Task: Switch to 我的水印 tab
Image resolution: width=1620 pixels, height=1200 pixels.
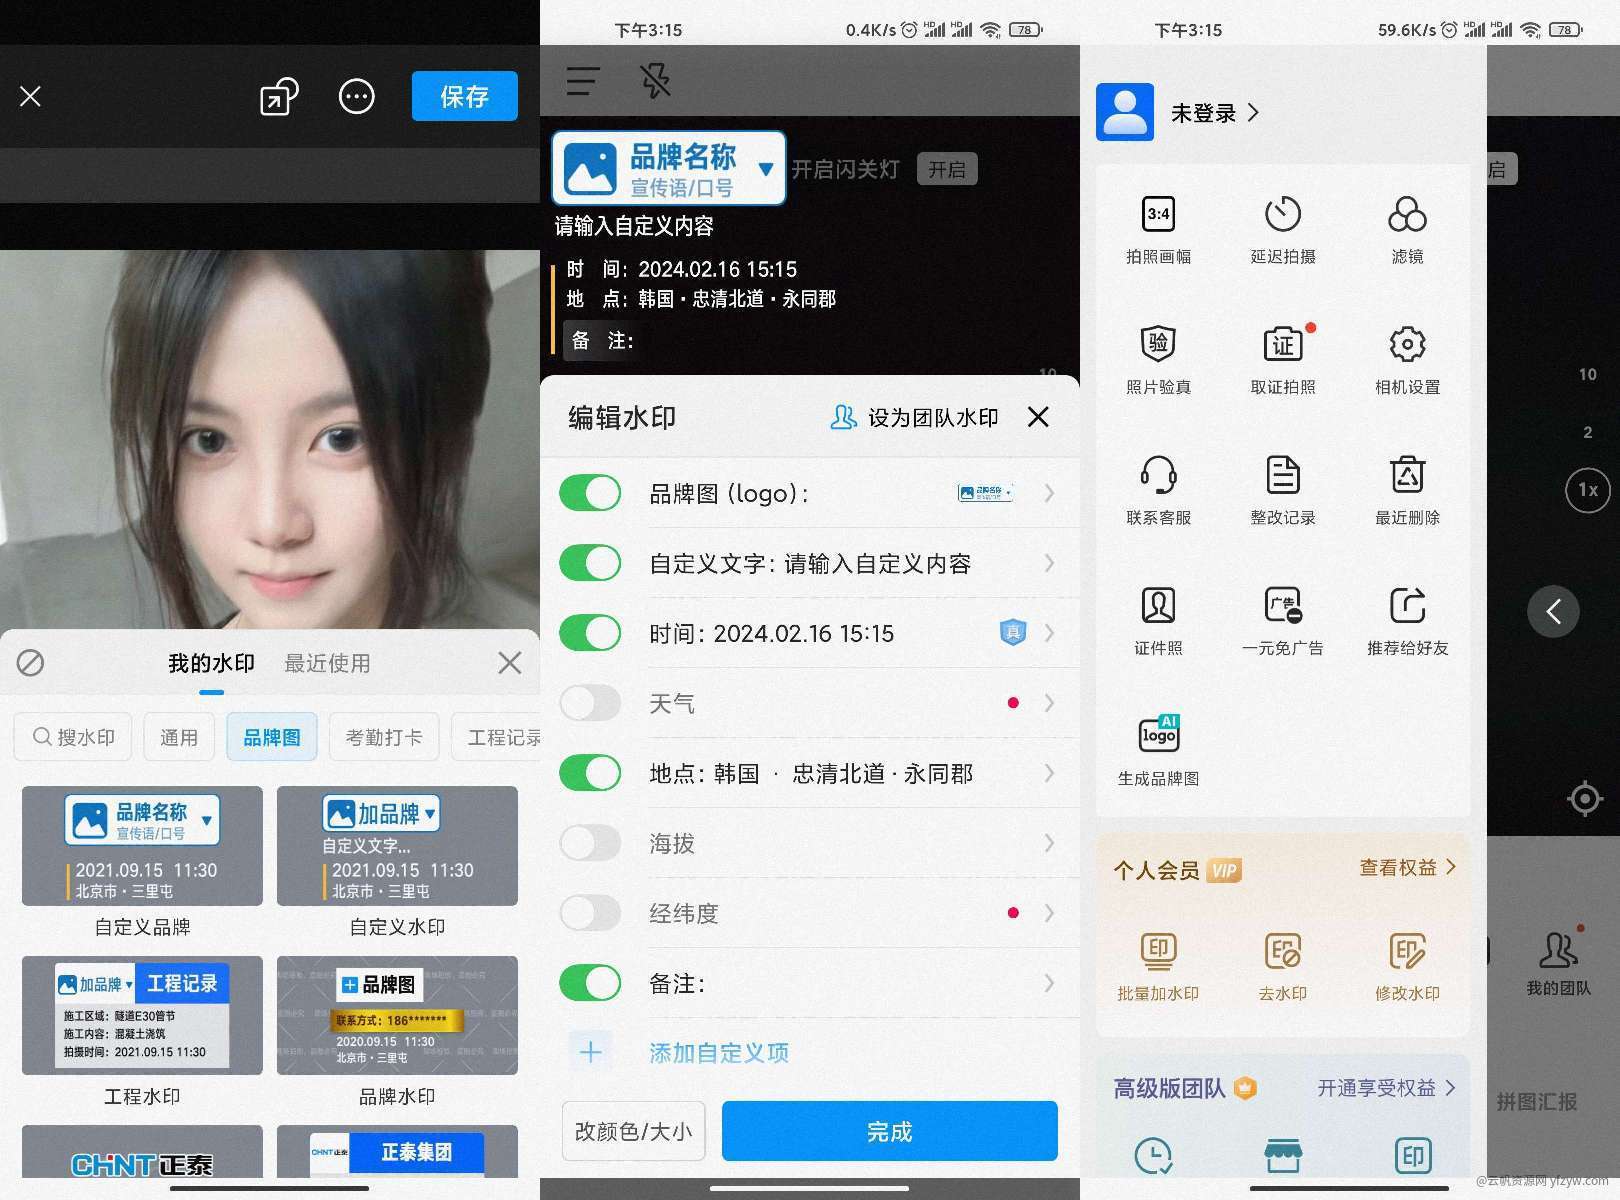Action: click(x=211, y=663)
